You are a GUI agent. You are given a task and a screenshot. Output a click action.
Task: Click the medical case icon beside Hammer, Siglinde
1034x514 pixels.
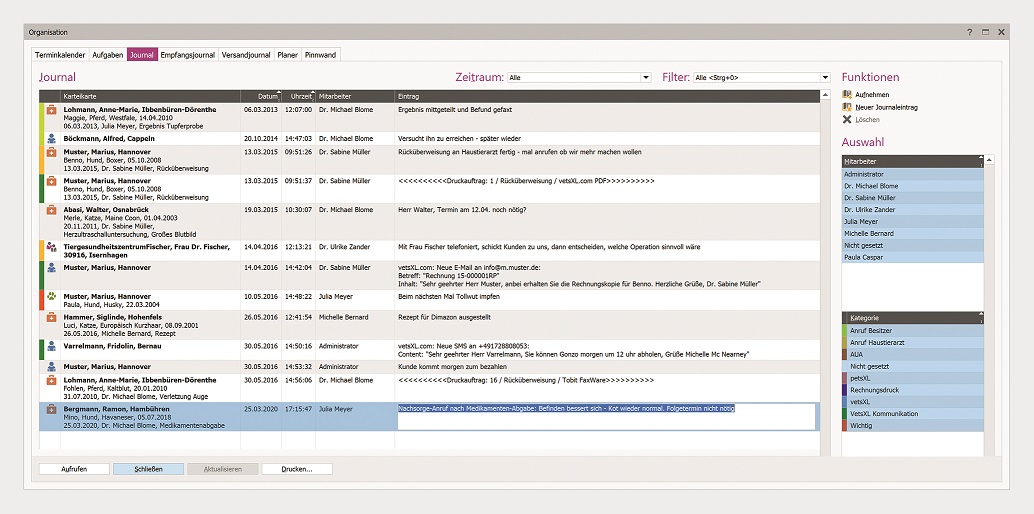(x=51, y=318)
